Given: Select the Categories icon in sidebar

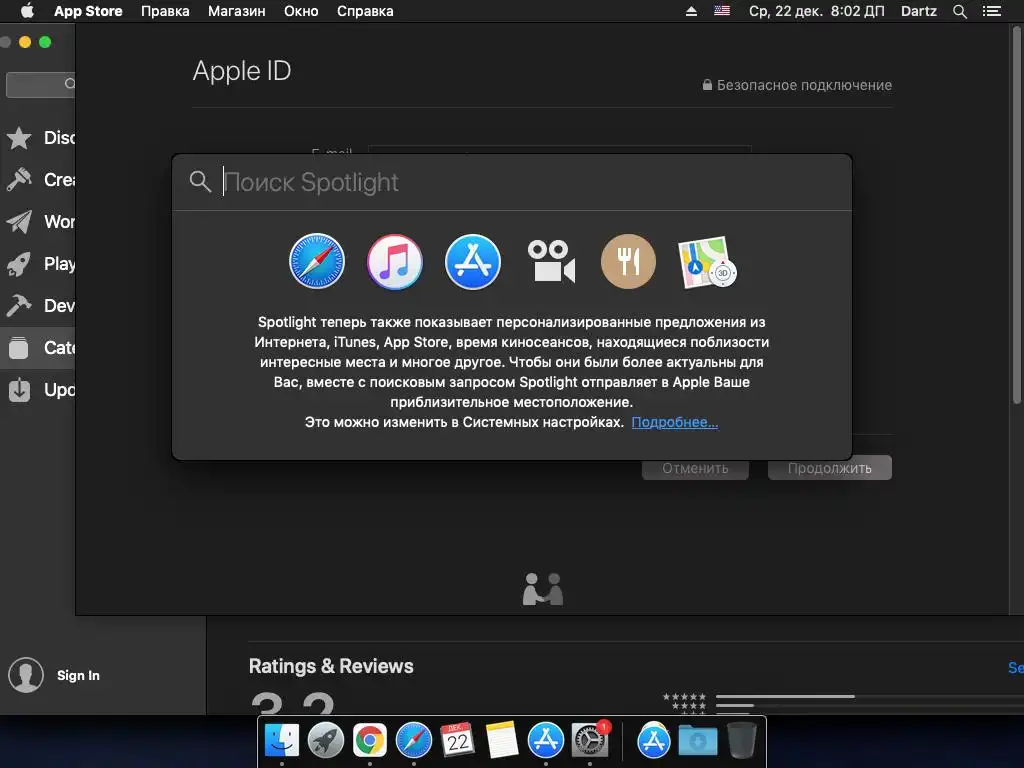Looking at the screenshot, I should click(x=19, y=347).
